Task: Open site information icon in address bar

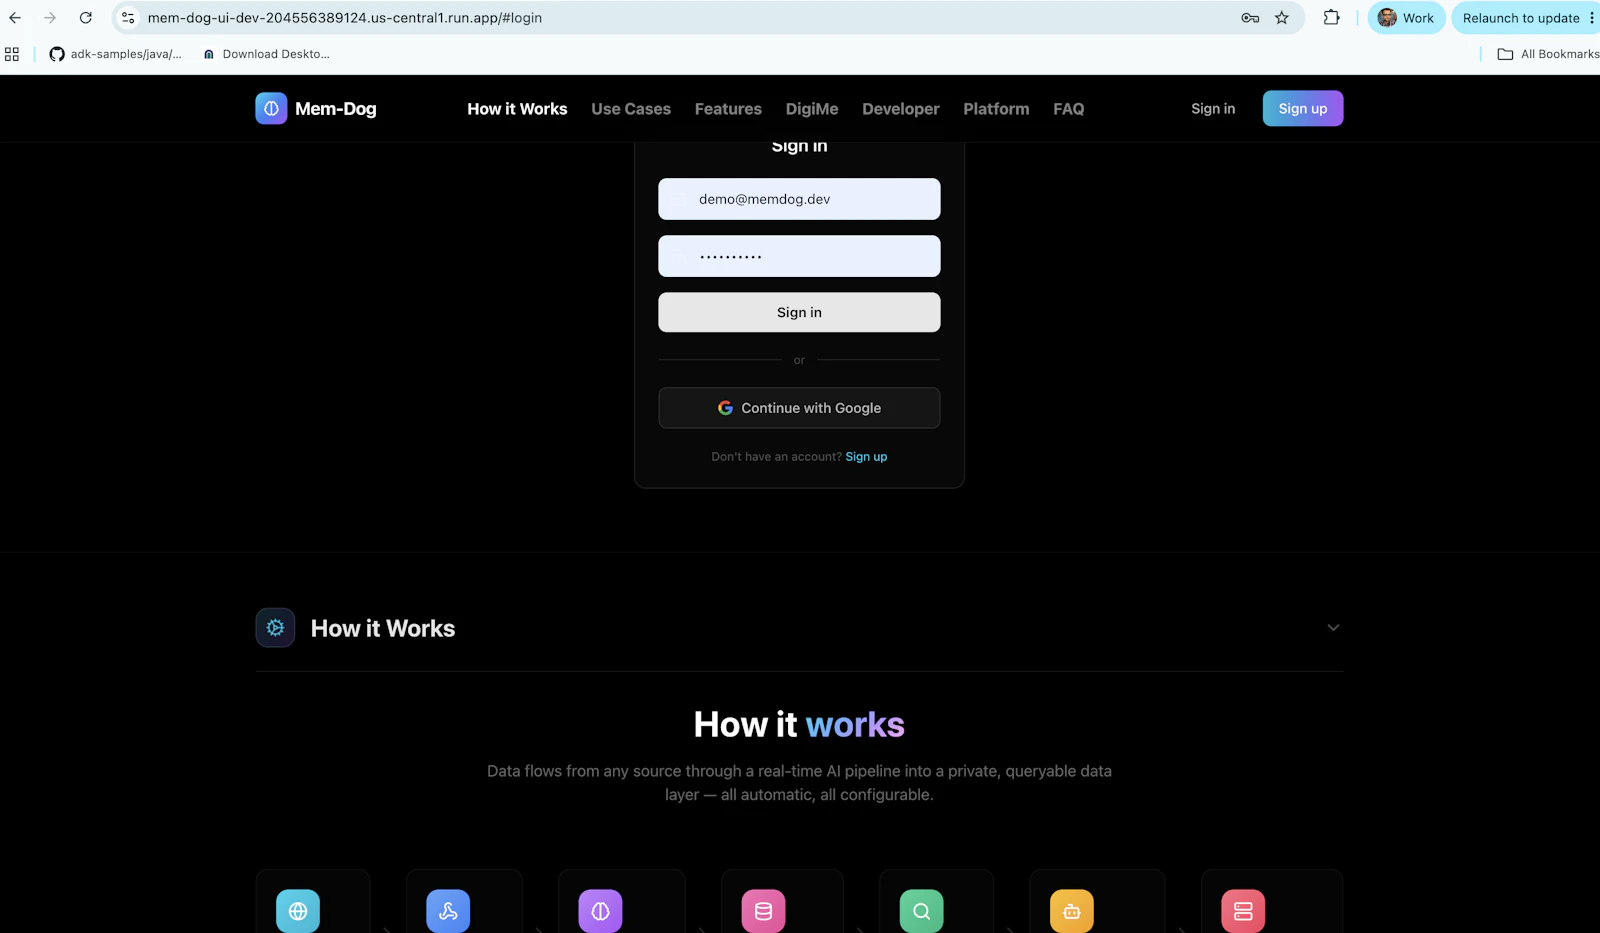Action: pos(128,18)
